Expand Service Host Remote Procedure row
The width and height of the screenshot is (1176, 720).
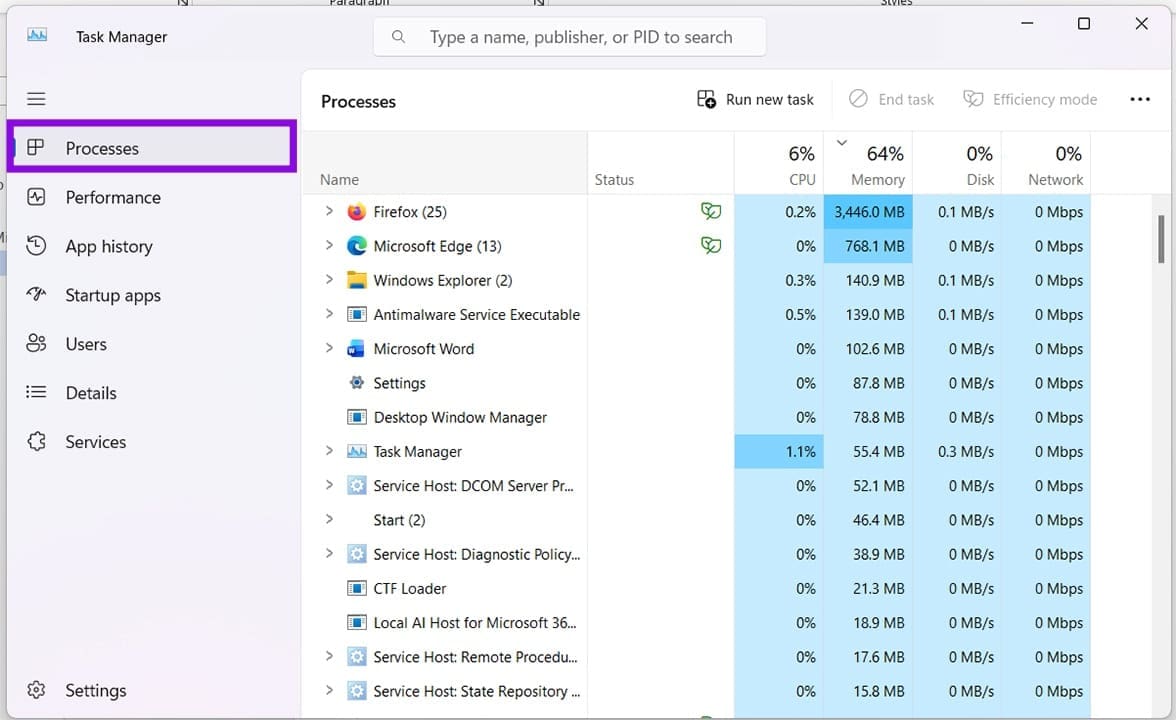pyautogui.click(x=328, y=656)
